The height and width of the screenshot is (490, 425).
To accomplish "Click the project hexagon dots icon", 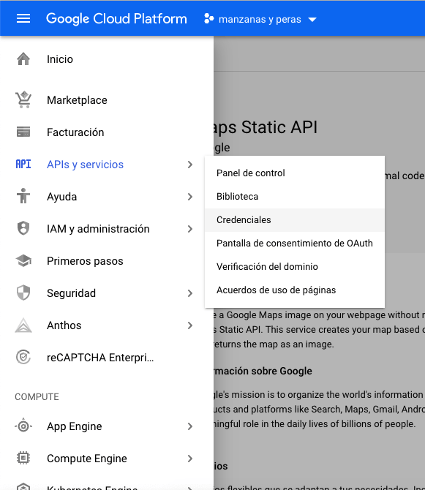I will coord(209,19).
